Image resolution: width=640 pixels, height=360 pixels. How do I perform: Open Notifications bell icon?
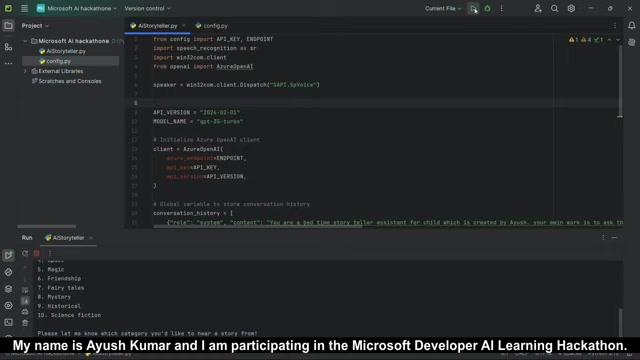point(631,26)
